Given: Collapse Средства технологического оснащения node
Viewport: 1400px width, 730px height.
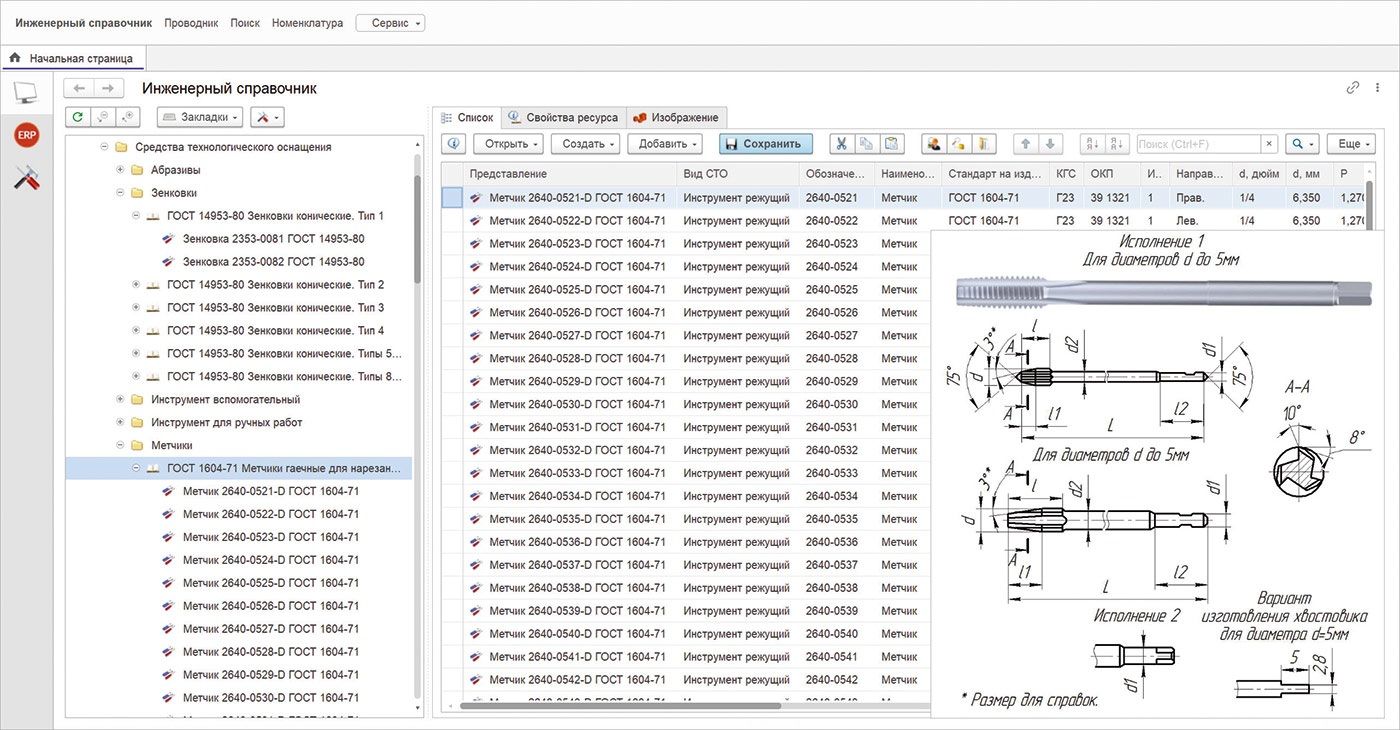Looking at the screenshot, I should click(x=105, y=147).
